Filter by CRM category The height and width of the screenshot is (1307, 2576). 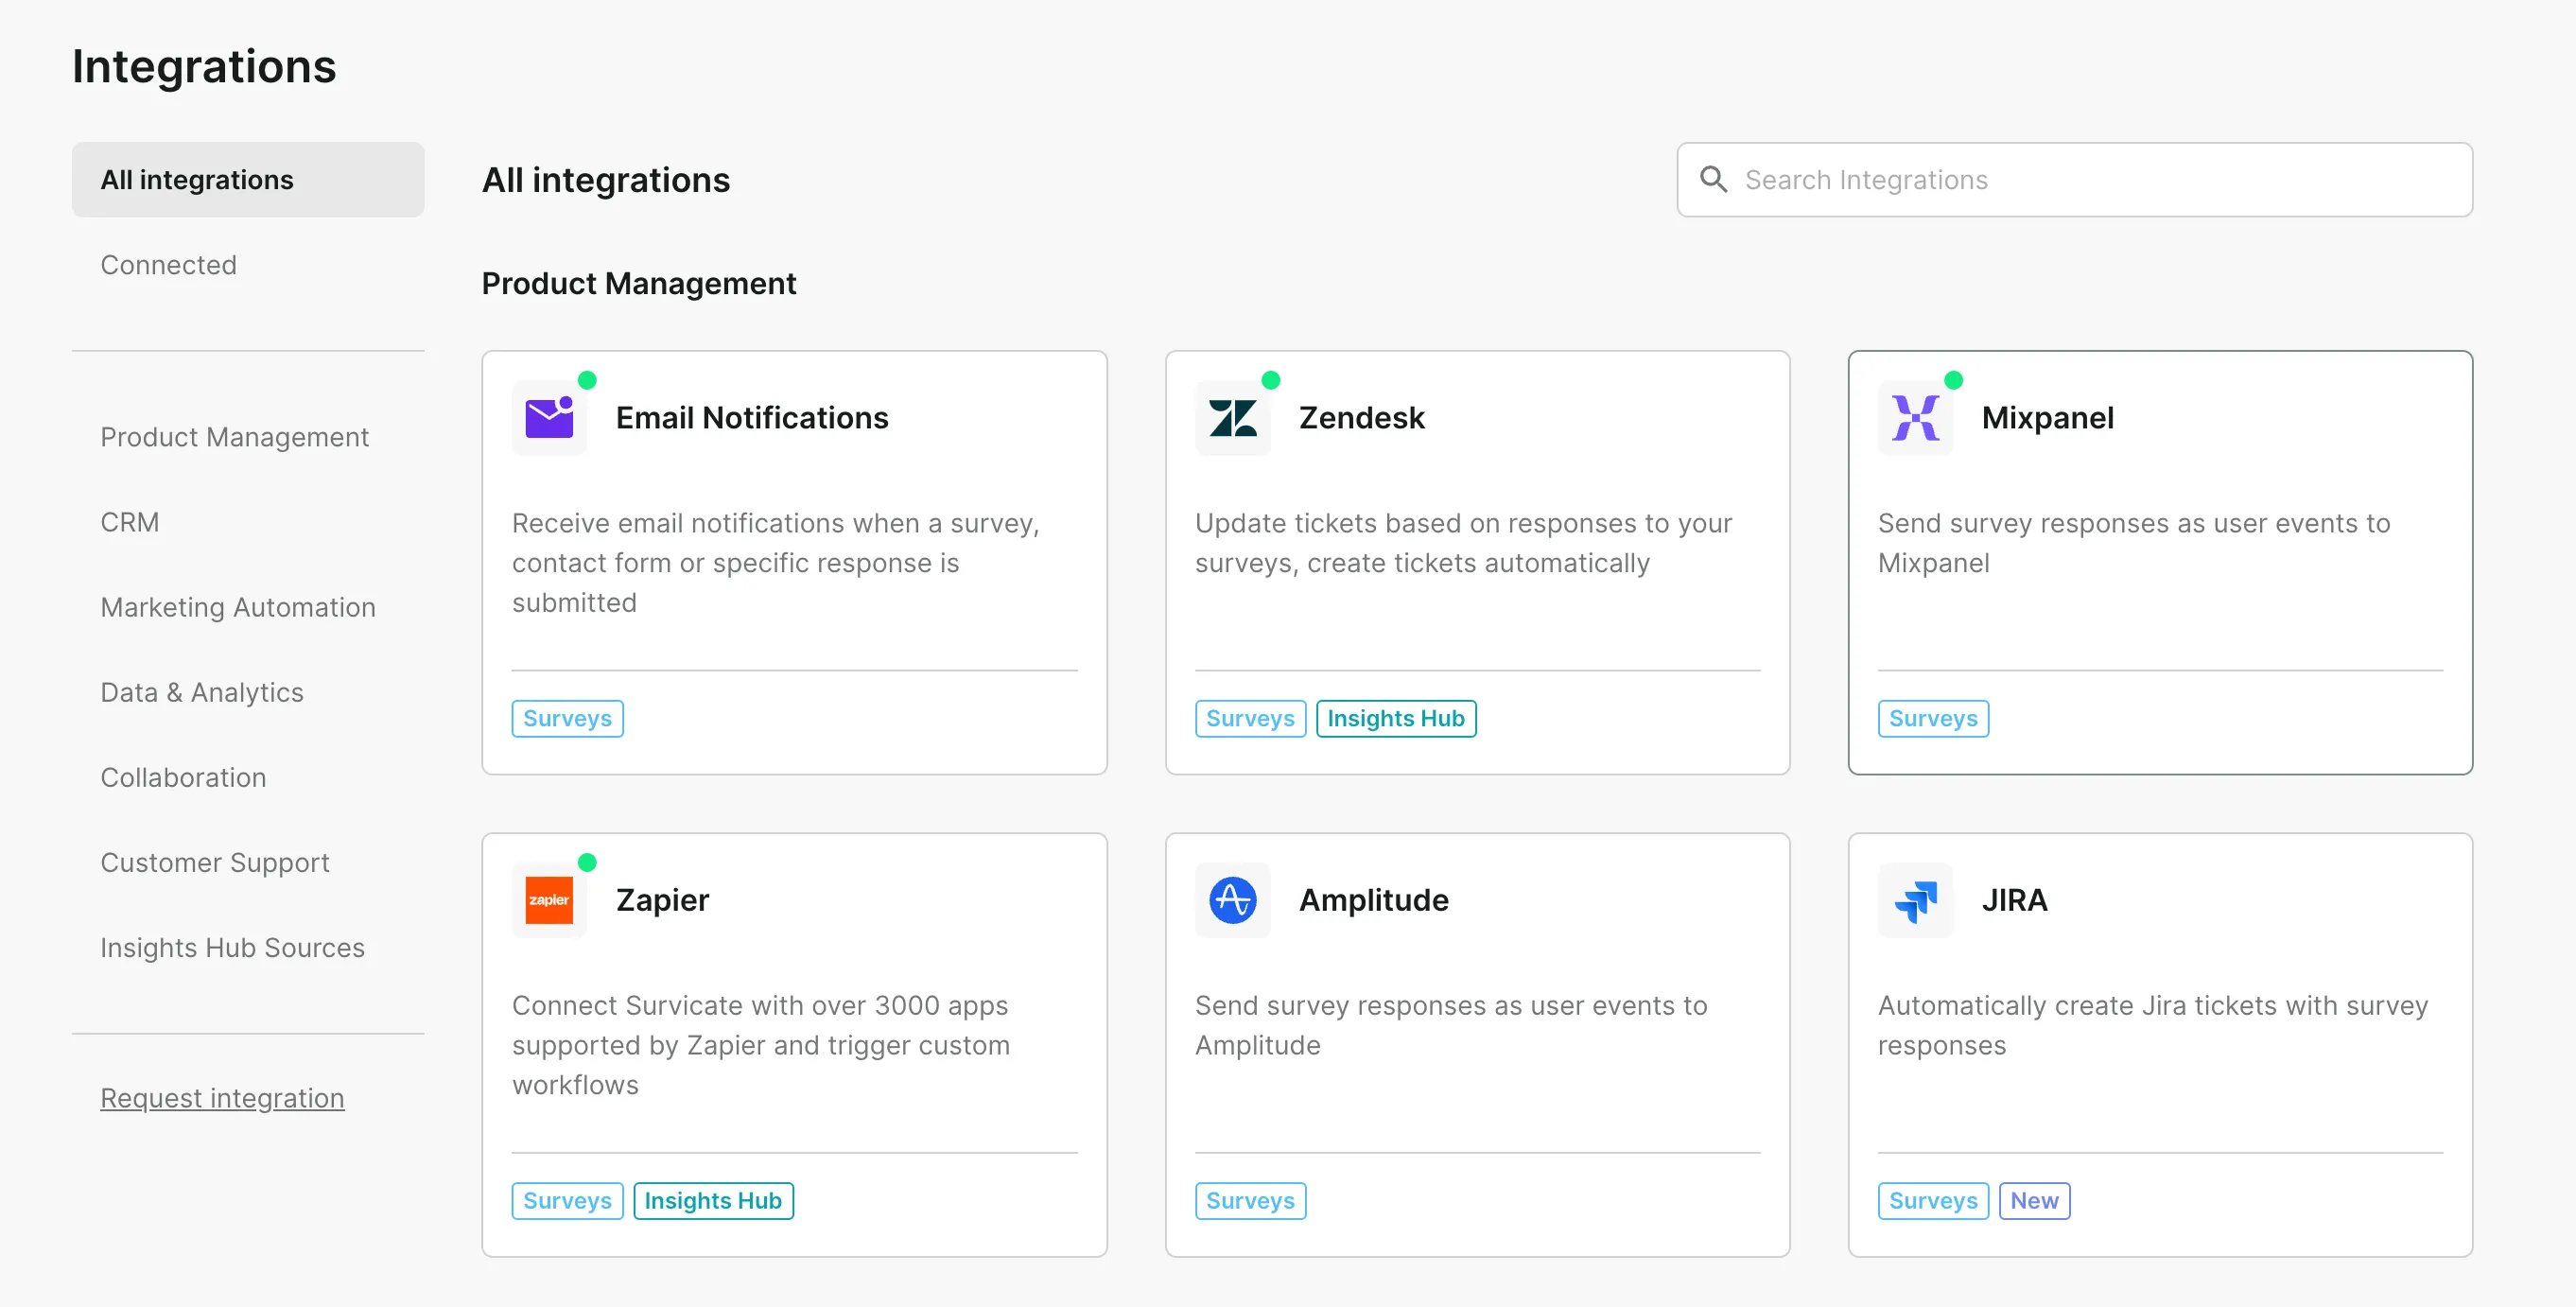coord(130,522)
